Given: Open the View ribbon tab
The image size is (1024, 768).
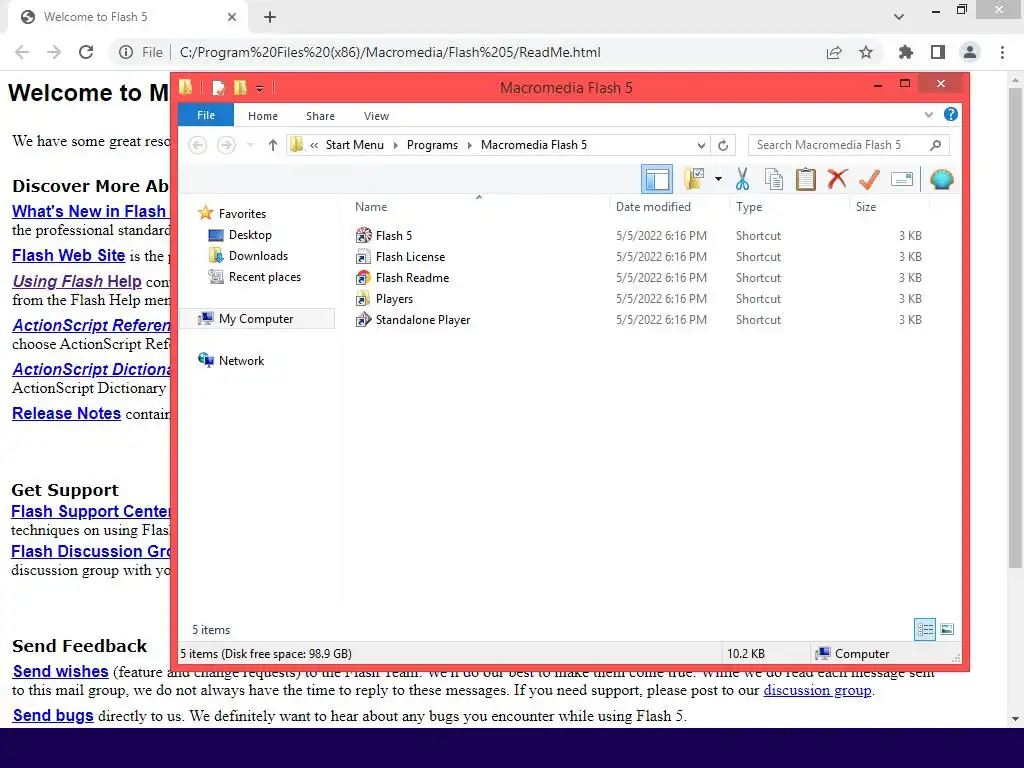Looking at the screenshot, I should tap(376, 116).
